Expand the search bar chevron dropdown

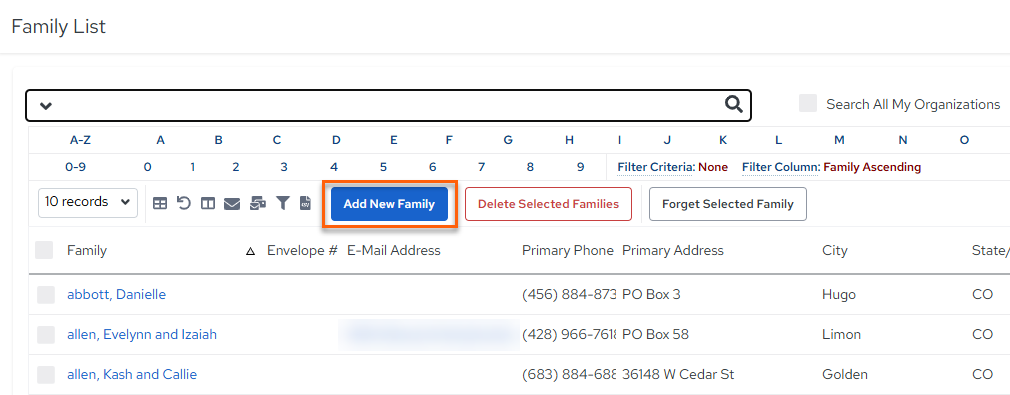point(45,106)
